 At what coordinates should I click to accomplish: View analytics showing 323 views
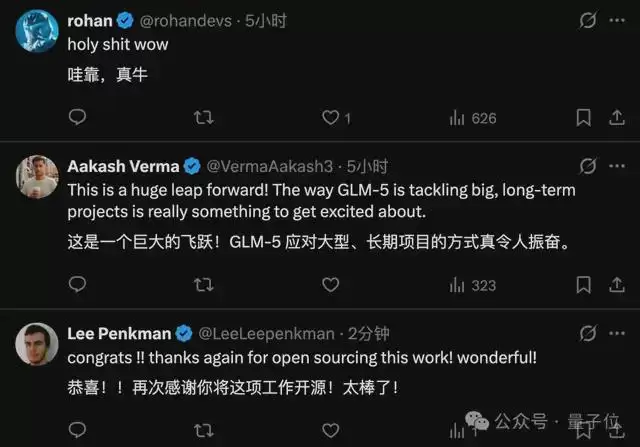pyautogui.click(x=472, y=285)
